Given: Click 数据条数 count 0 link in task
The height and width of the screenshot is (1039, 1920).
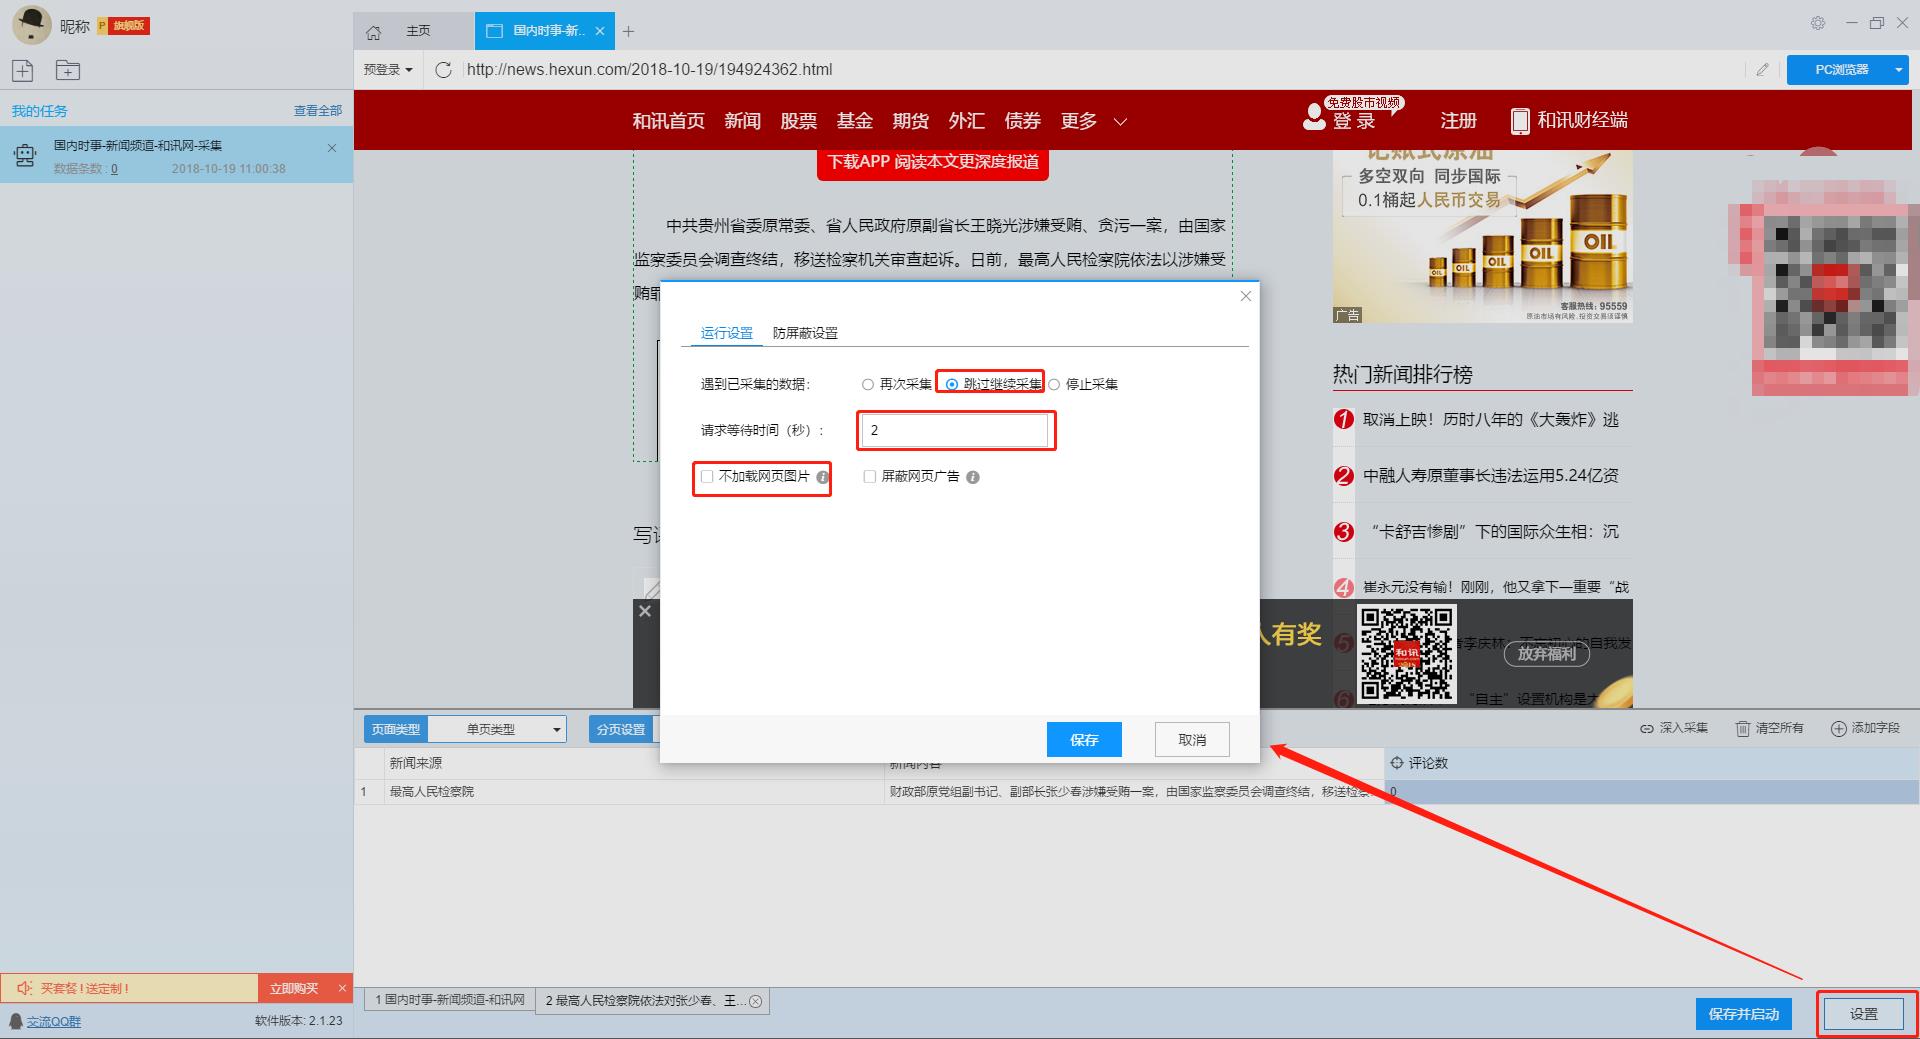Looking at the screenshot, I should pos(114,169).
